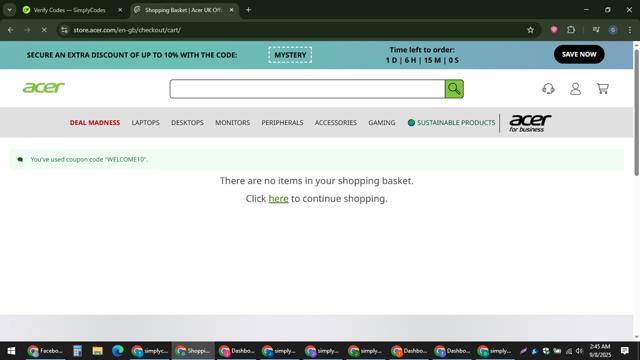Bookmark this page with the star icon
This screenshot has height=360, width=640.
click(x=530, y=30)
